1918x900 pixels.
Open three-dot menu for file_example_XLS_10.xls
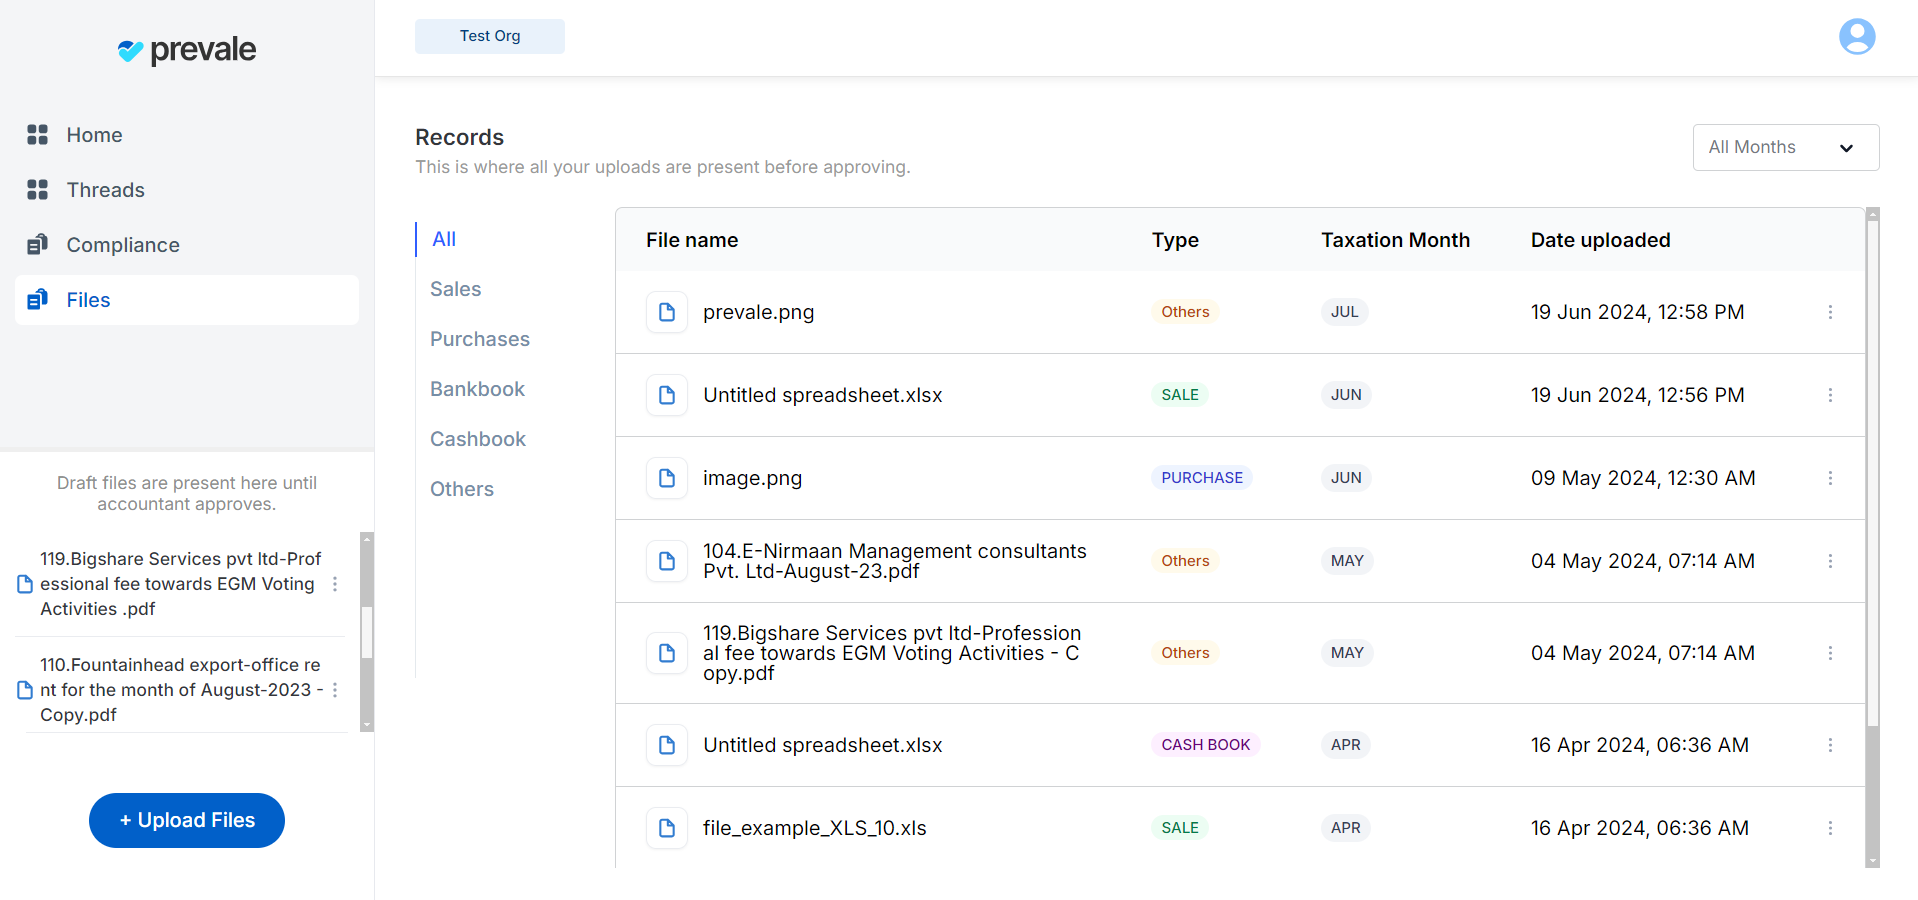[1830, 828]
